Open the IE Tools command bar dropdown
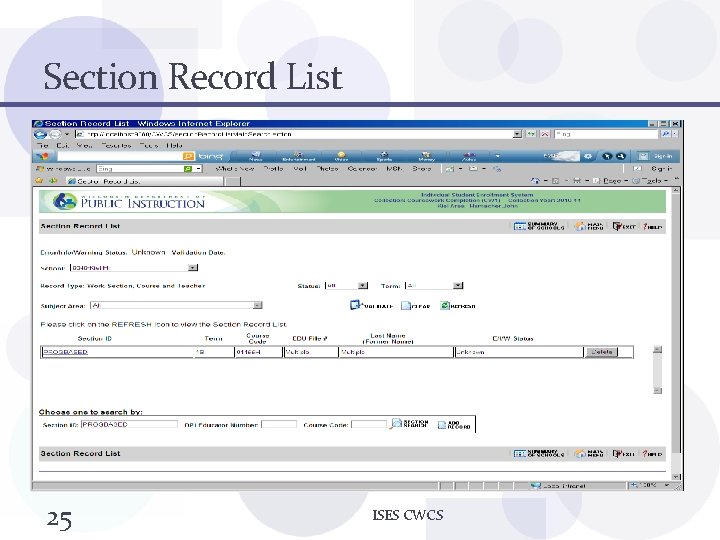This screenshot has width=720, height=540. (x=651, y=181)
